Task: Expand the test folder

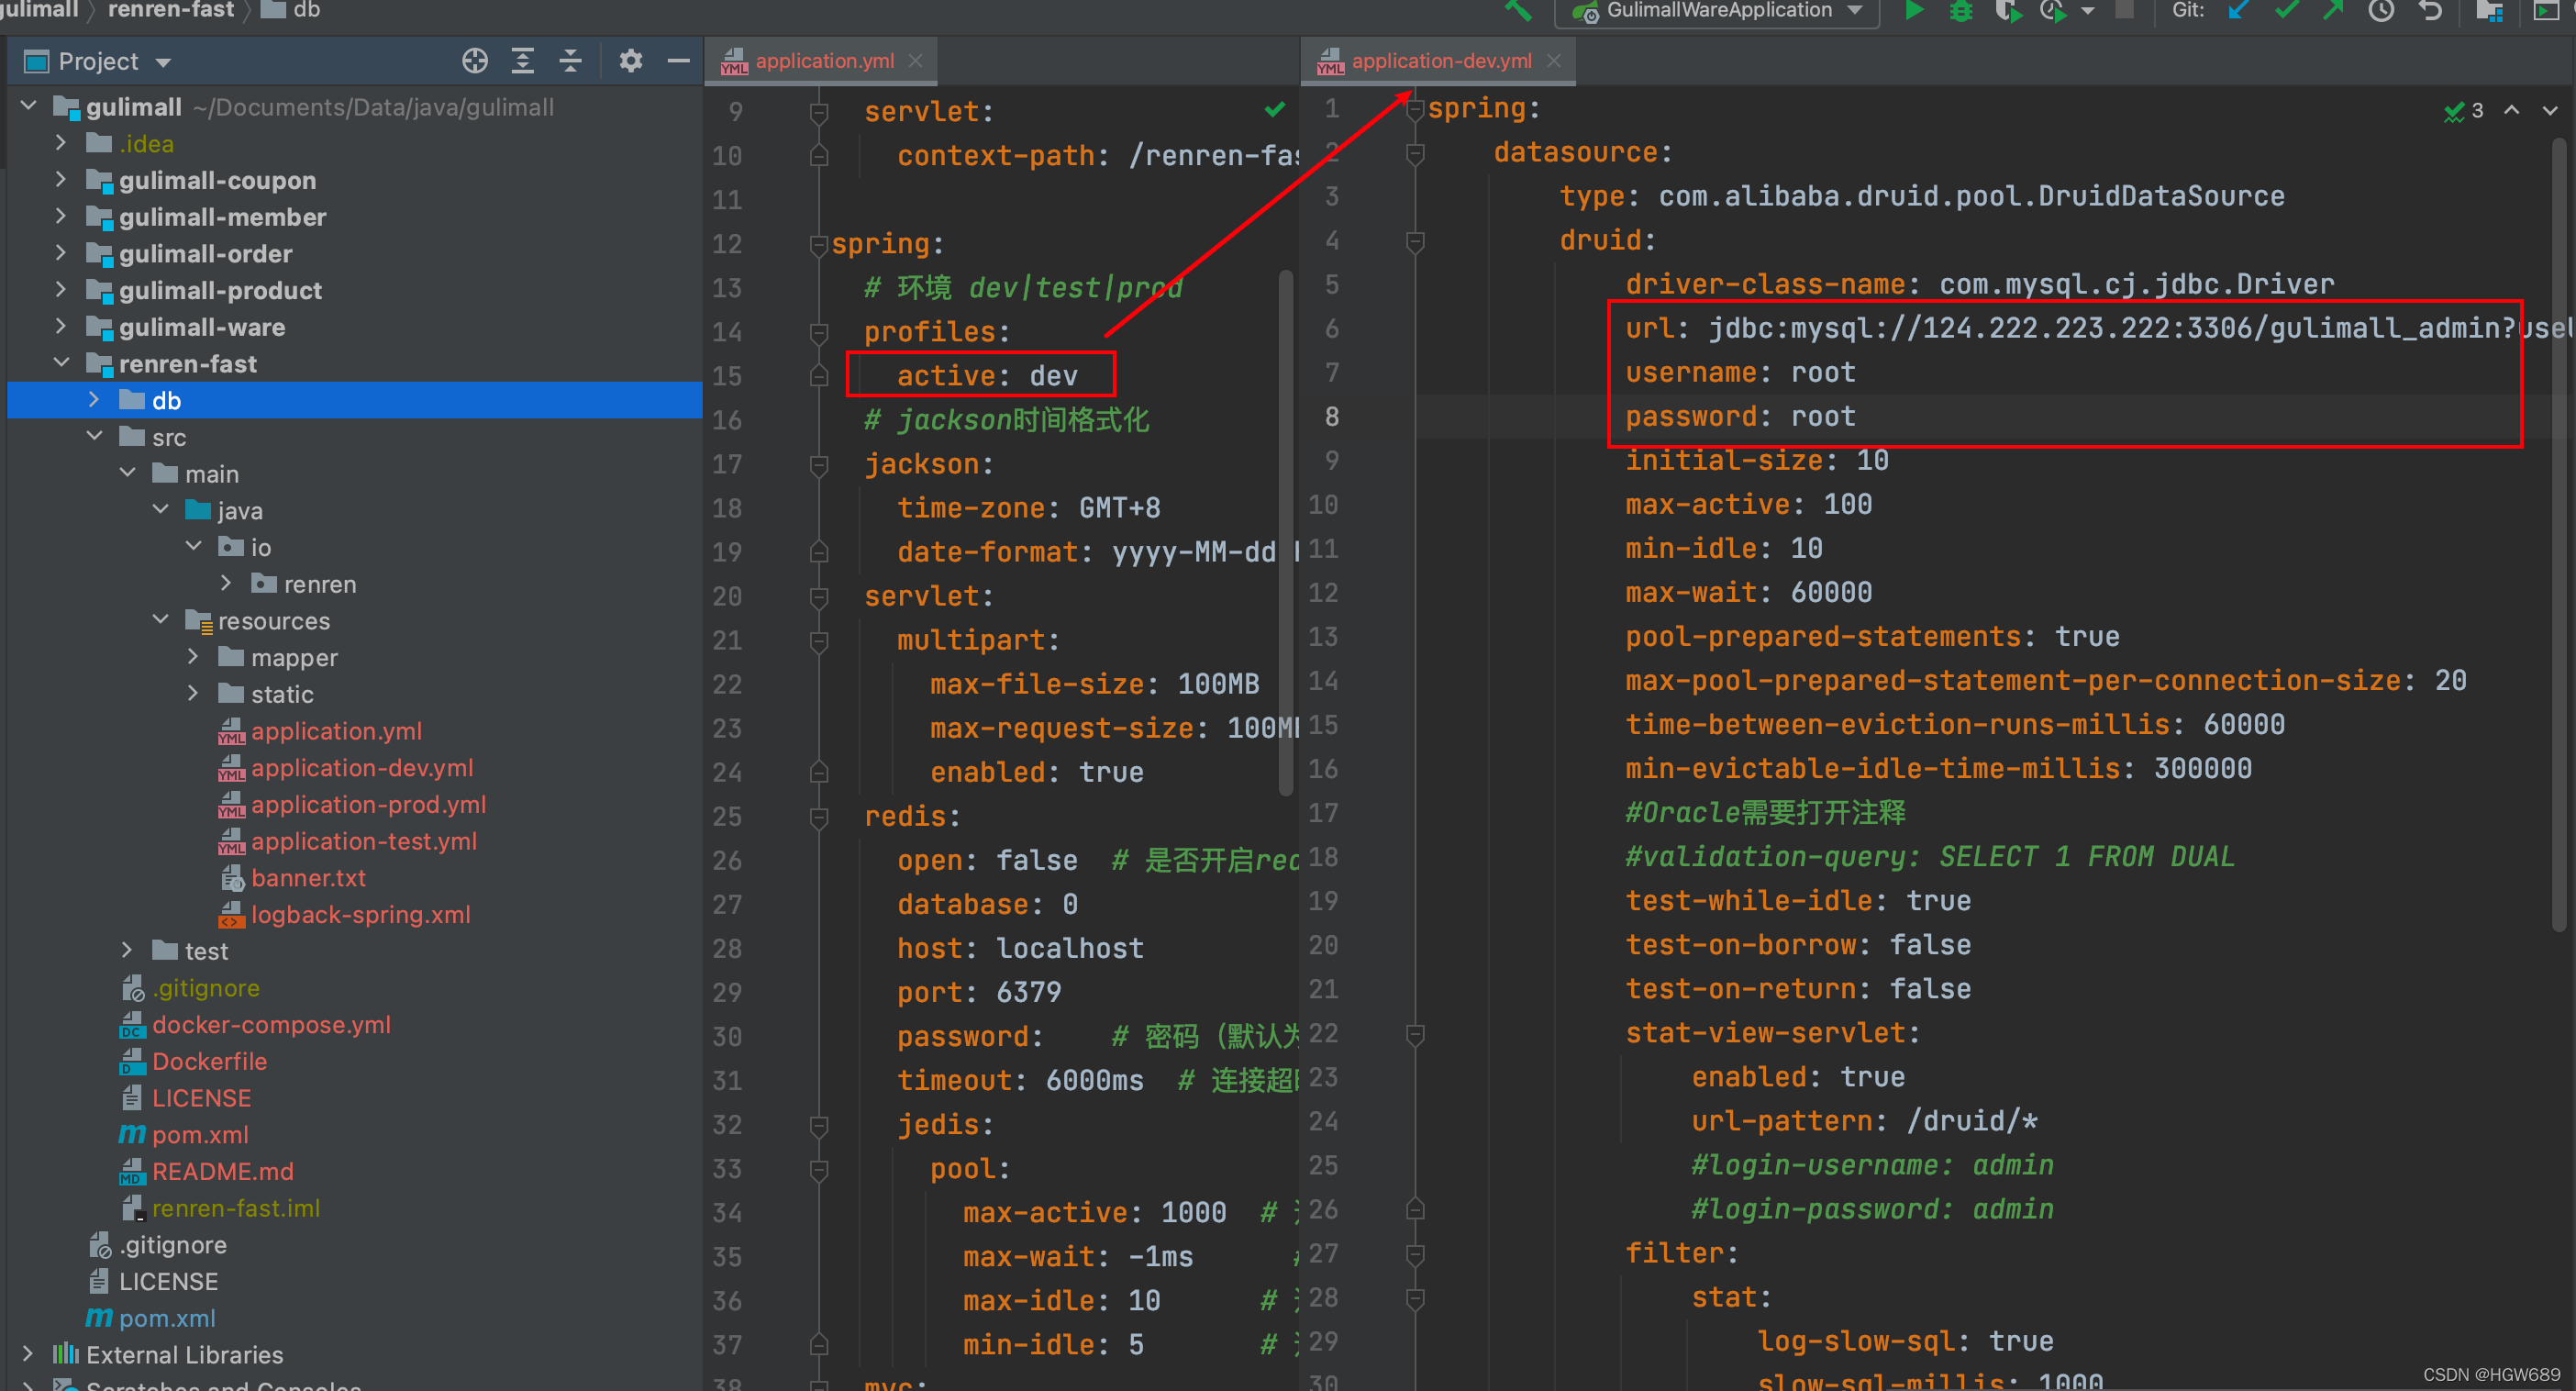Action: [128, 951]
